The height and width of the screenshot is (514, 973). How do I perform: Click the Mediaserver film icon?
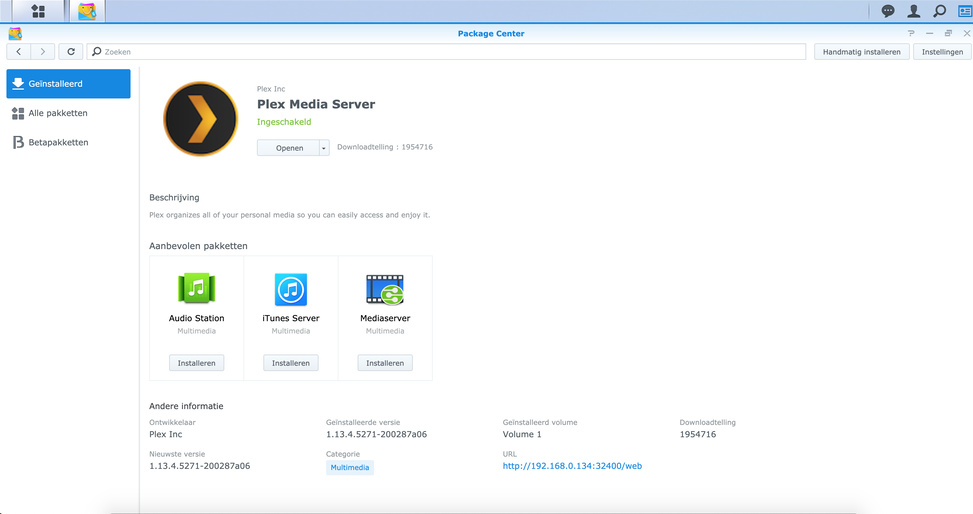(385, 289)
